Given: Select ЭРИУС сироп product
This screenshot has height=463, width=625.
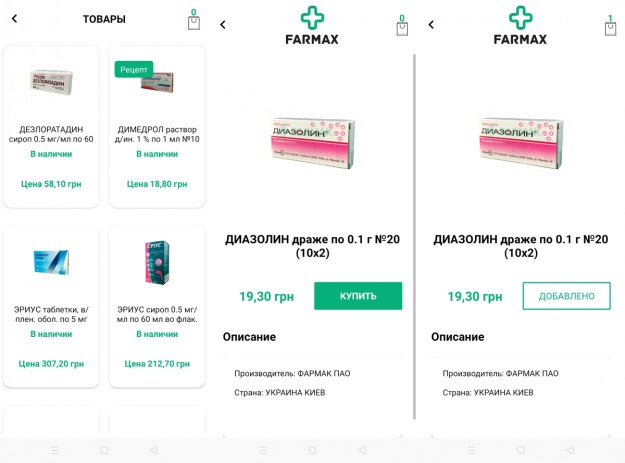Looking at the screenshot, I should [x=157, y=307].
